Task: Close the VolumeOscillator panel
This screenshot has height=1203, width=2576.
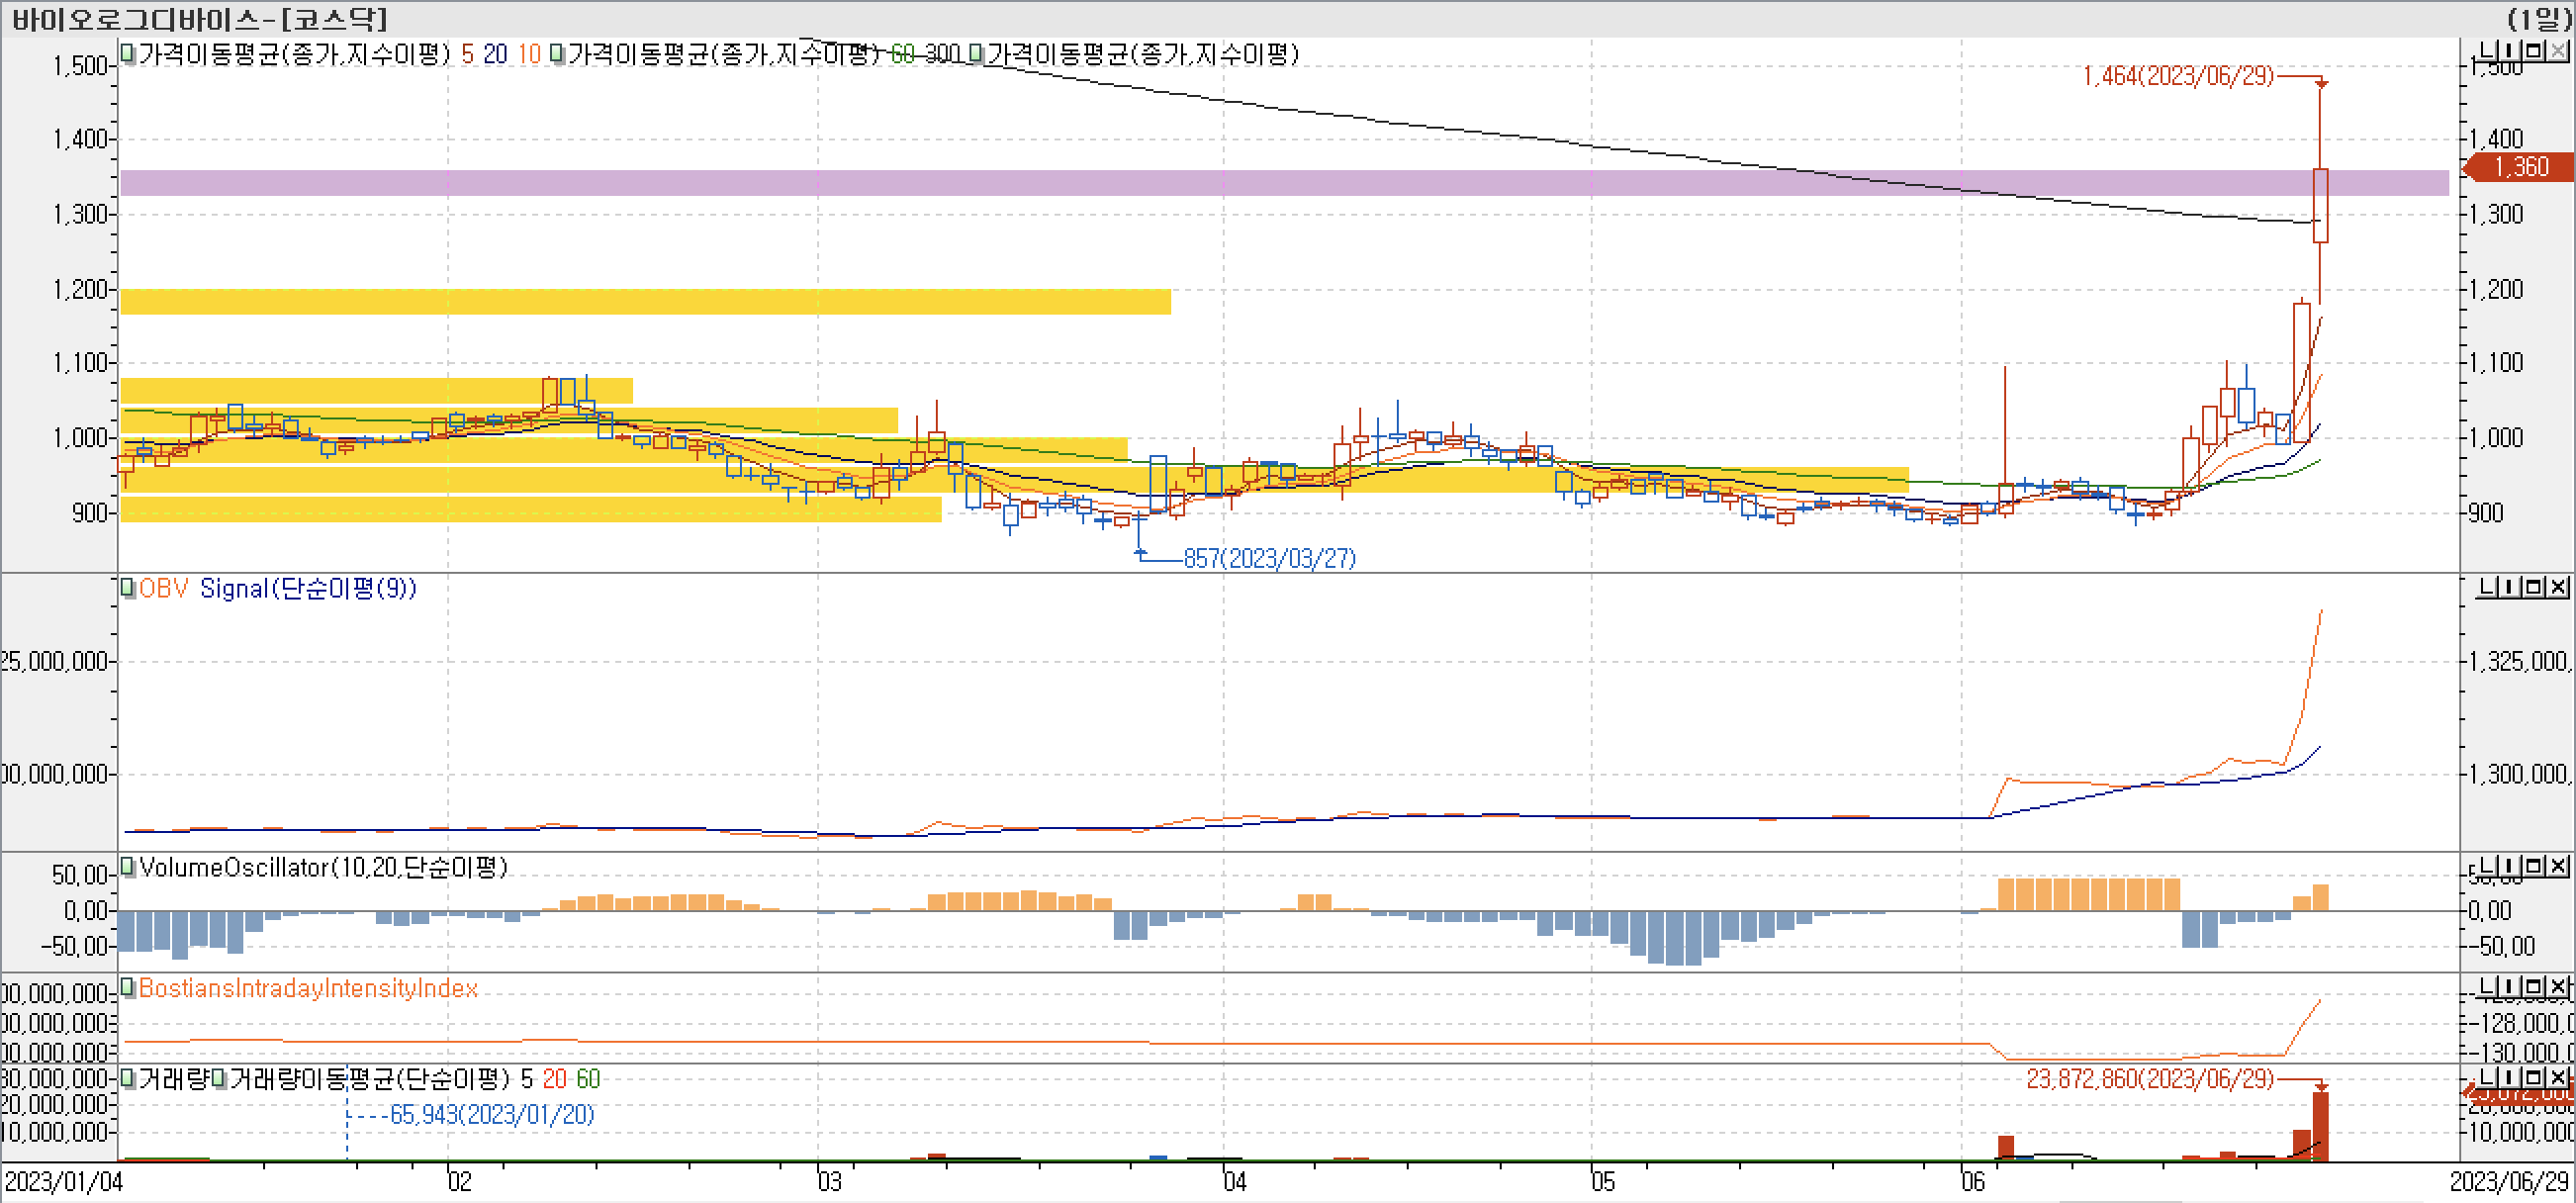Action: coord(2558,865)
